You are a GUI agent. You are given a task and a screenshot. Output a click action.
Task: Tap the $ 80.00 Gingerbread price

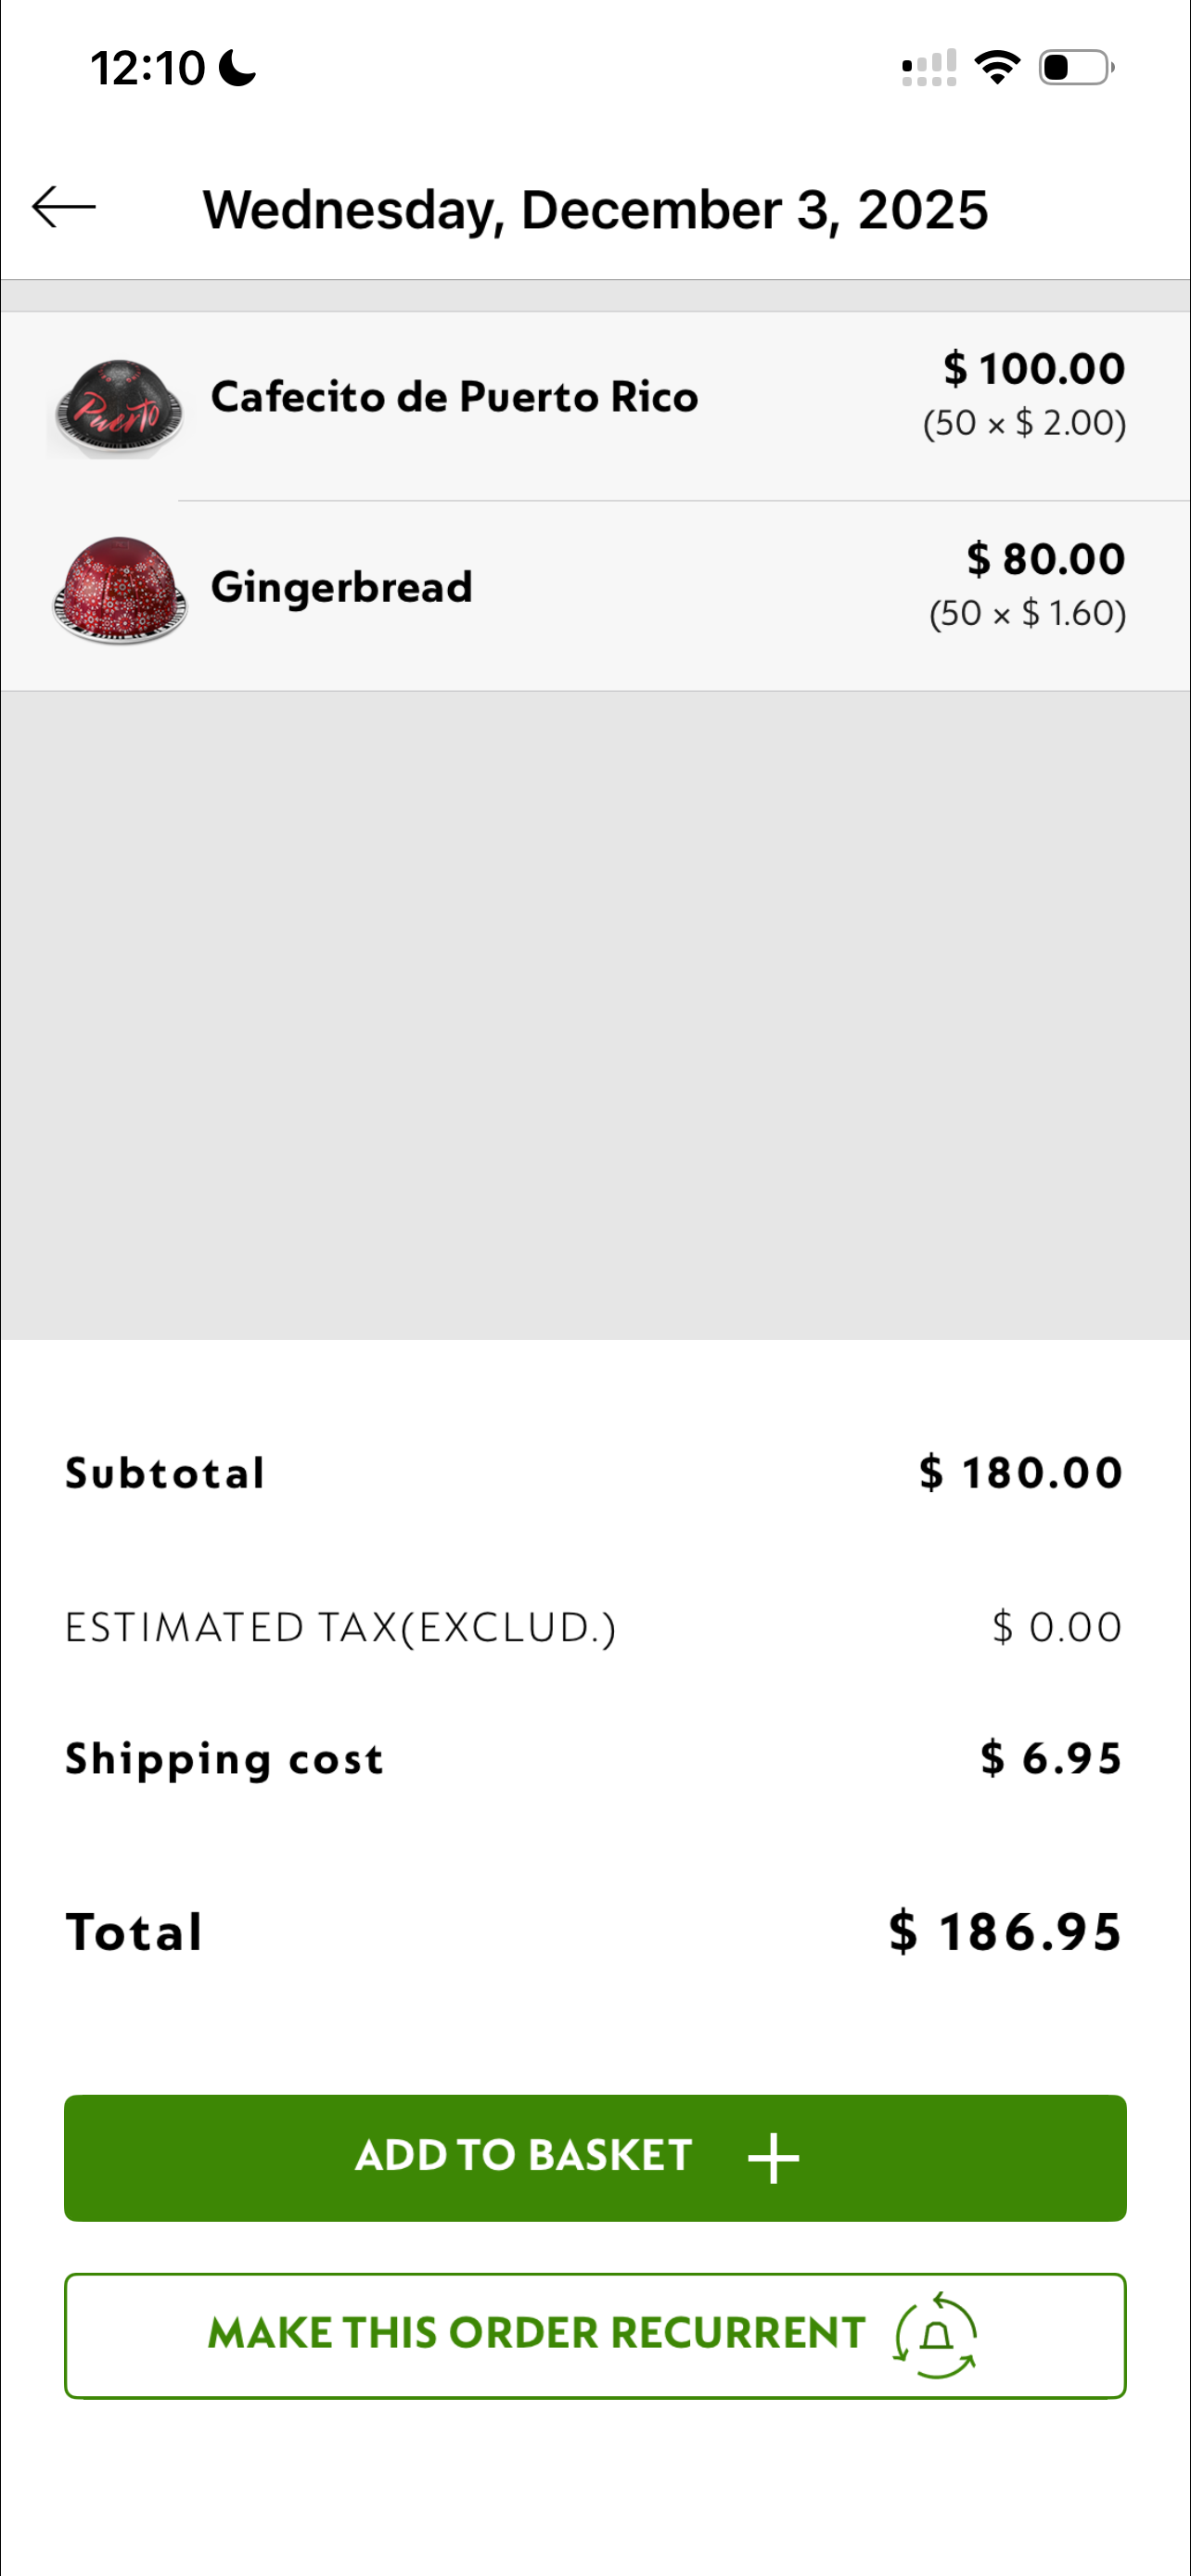[1045, 559]
